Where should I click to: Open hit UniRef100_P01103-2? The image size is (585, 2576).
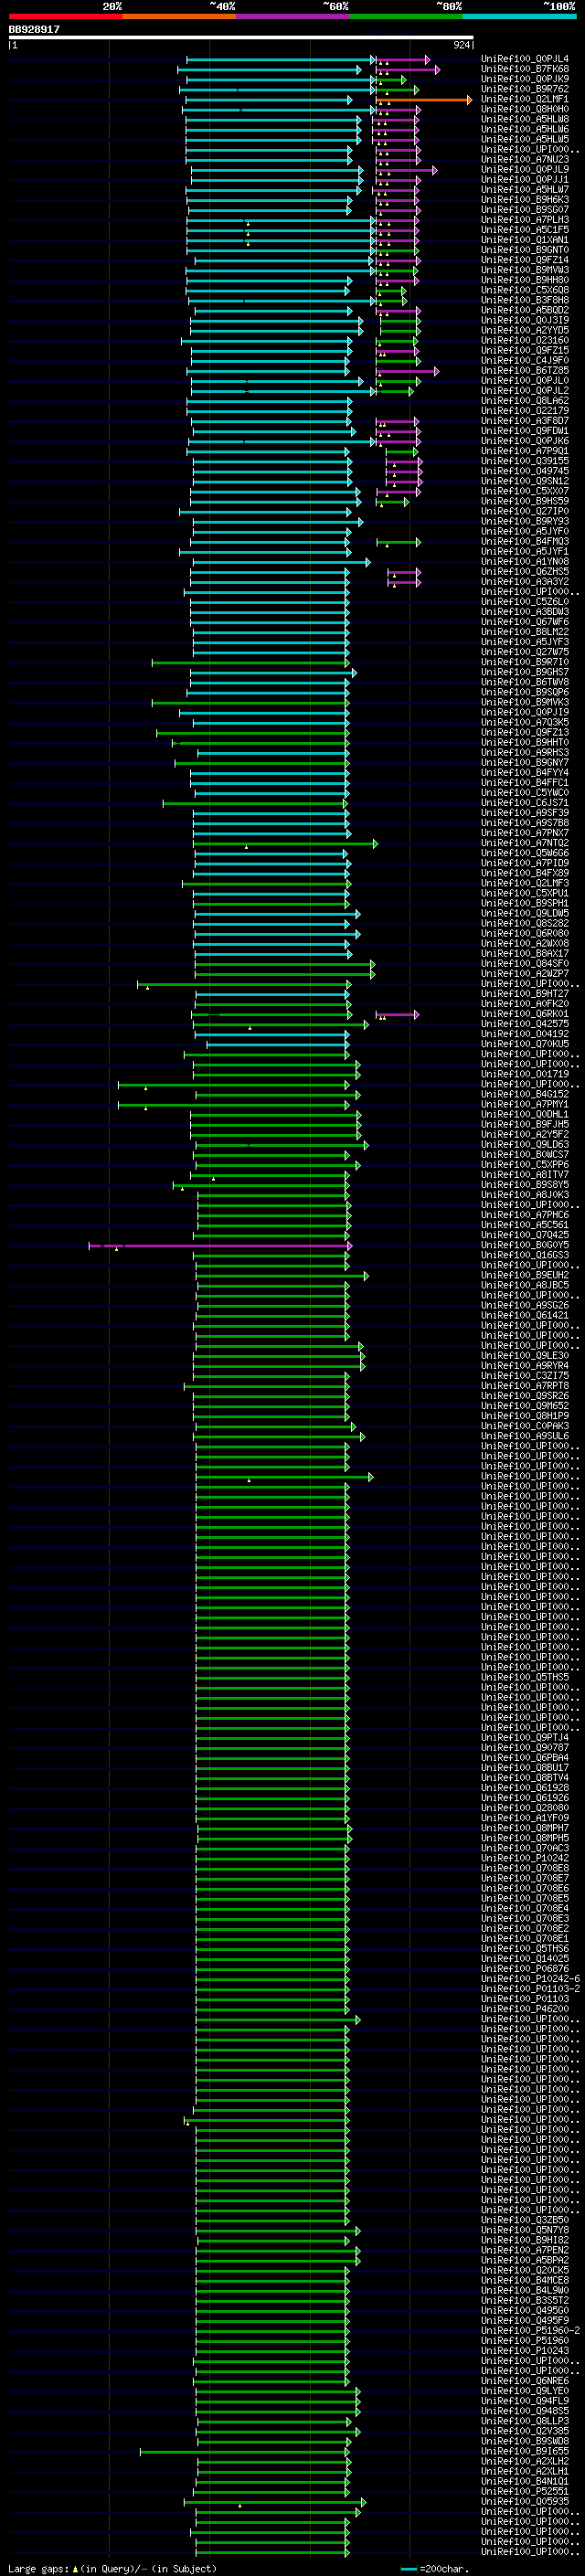(x=530, y=1989)
